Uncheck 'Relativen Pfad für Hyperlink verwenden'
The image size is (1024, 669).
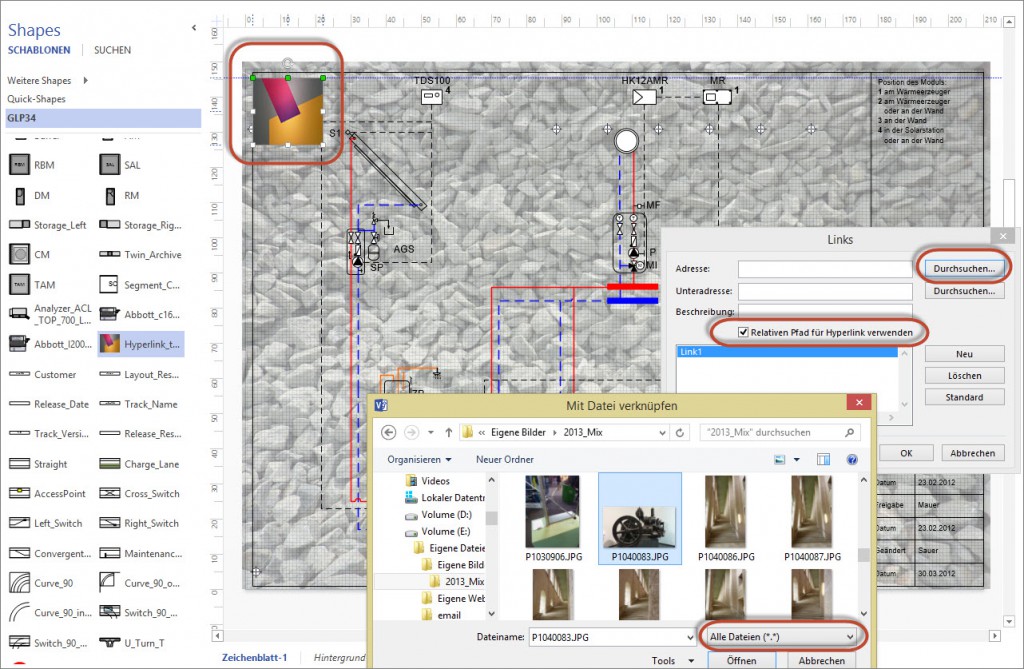click(745, 331)
